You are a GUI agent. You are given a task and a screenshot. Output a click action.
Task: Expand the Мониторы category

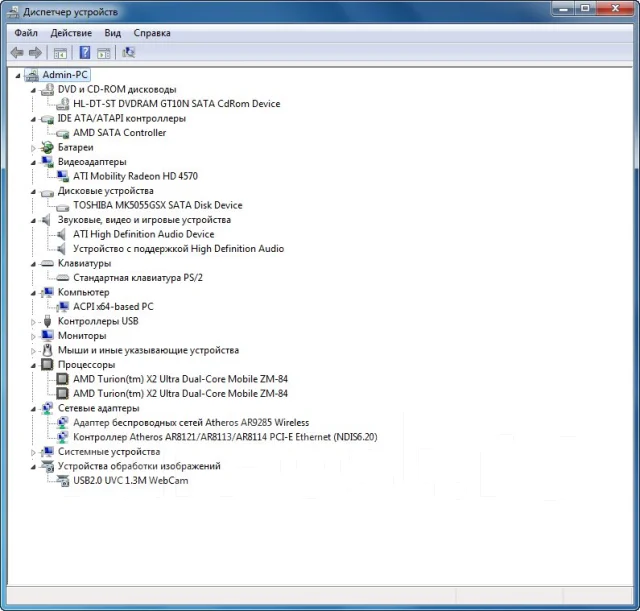(x=33, y=336)
